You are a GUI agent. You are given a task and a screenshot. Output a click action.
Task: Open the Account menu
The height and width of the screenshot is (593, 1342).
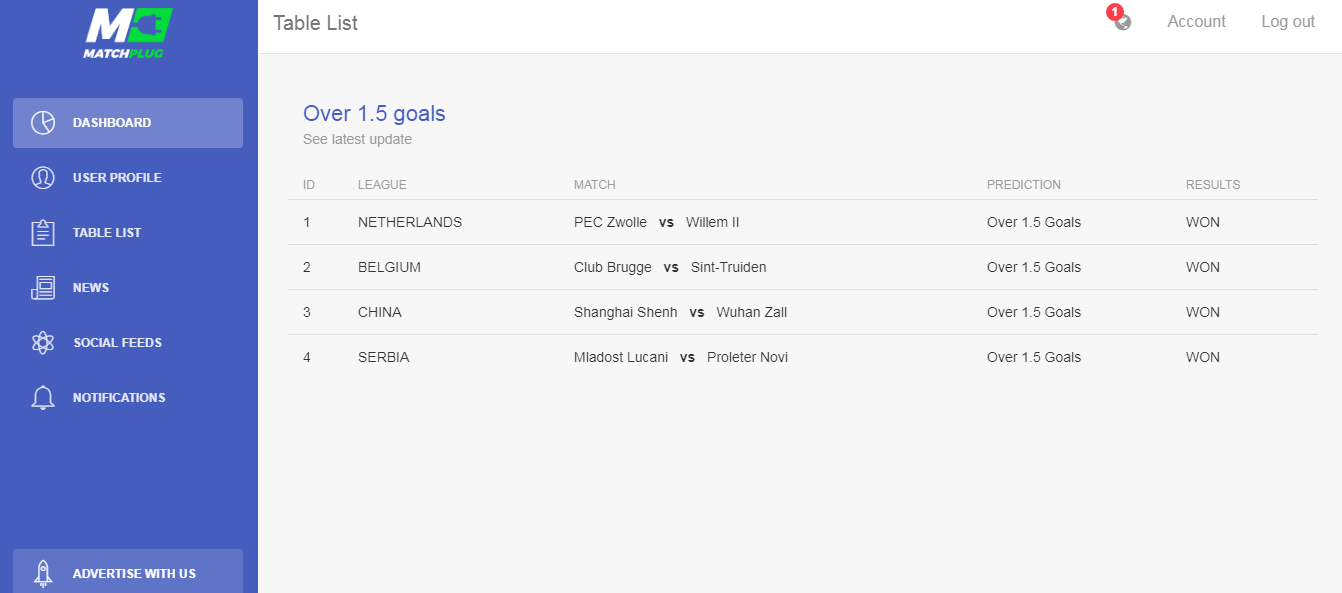point(1196,22)
